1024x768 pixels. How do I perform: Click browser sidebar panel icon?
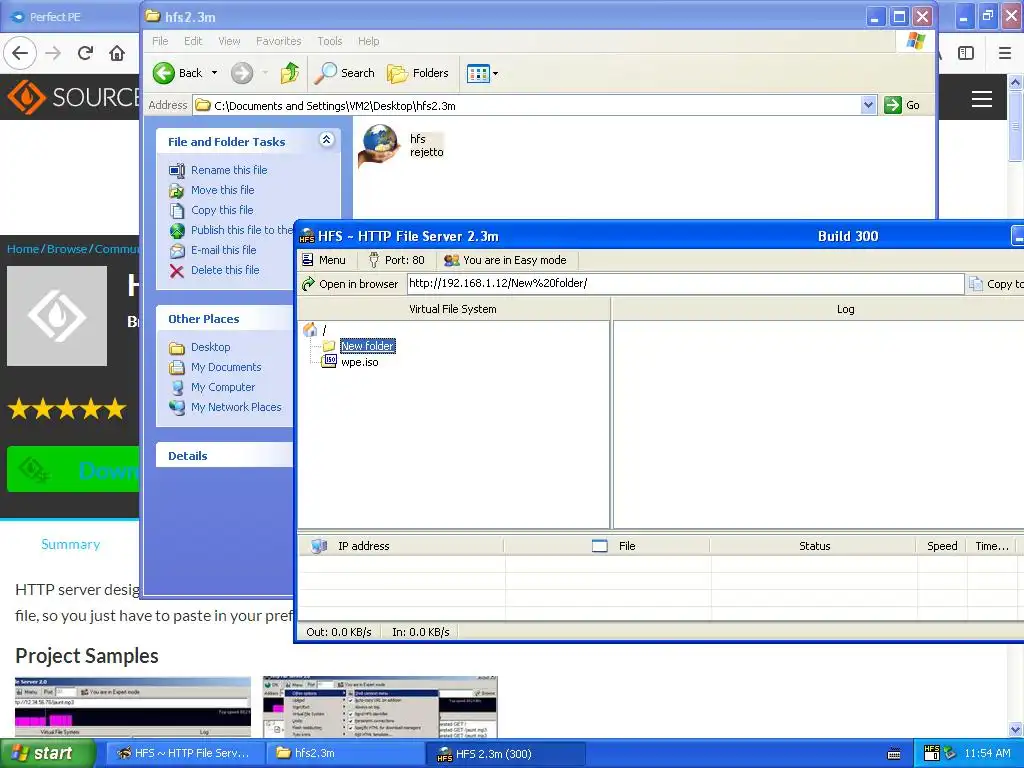(x=966, y=53)
